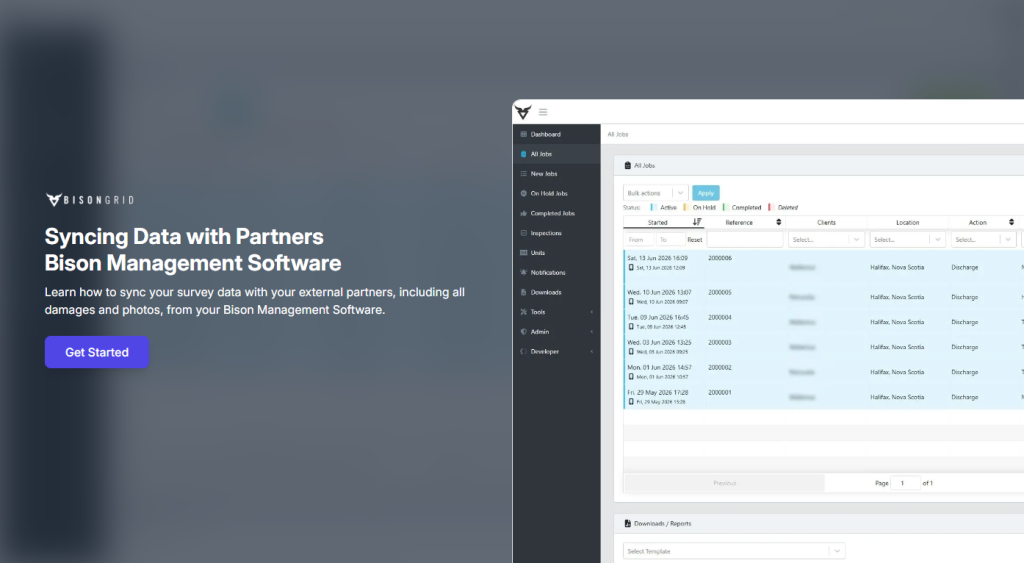Click the sort arrows on the Reference column
The height and width of the screenshot is (563, 1024).
tap(778, 222)
